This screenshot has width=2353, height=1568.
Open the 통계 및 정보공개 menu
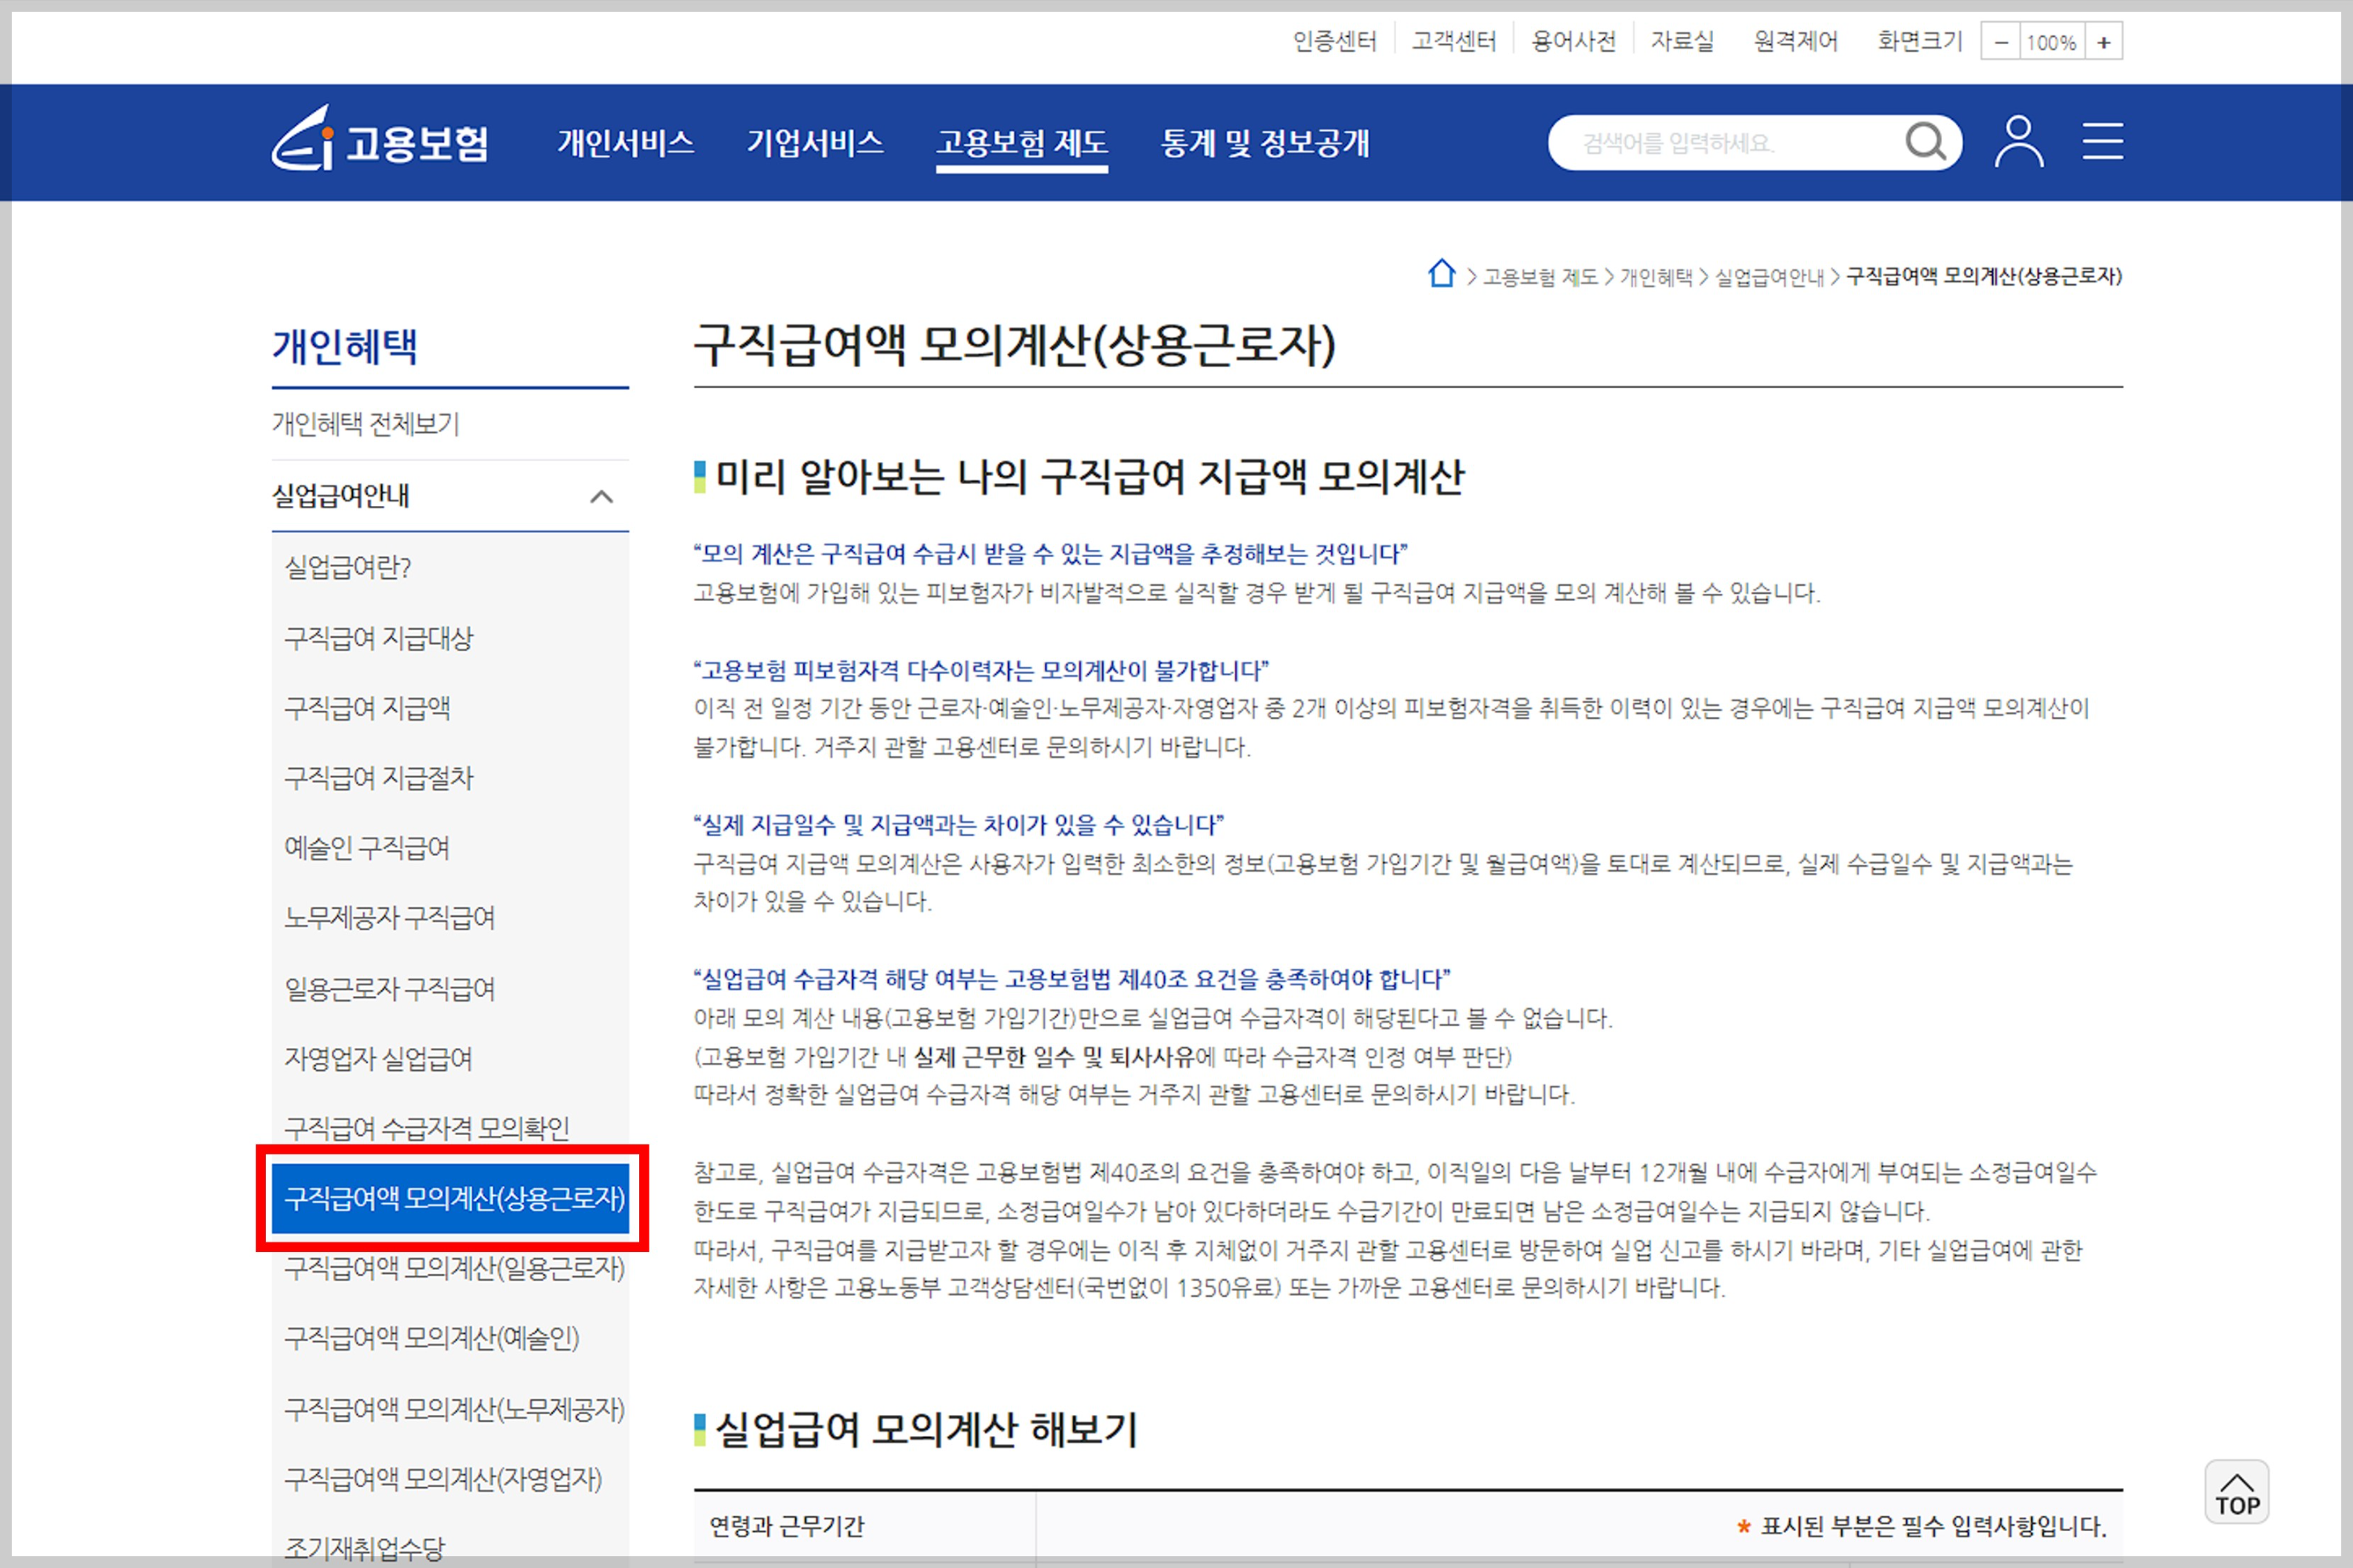tap(1264, 143)
